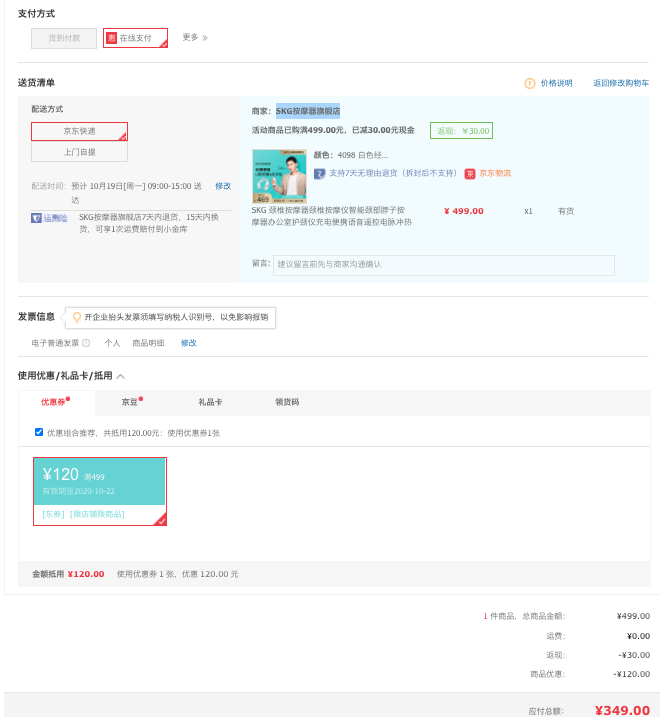Click 修改 in 发票信息 section
This screenshot has height=717, width=660.
coord(188,343)
